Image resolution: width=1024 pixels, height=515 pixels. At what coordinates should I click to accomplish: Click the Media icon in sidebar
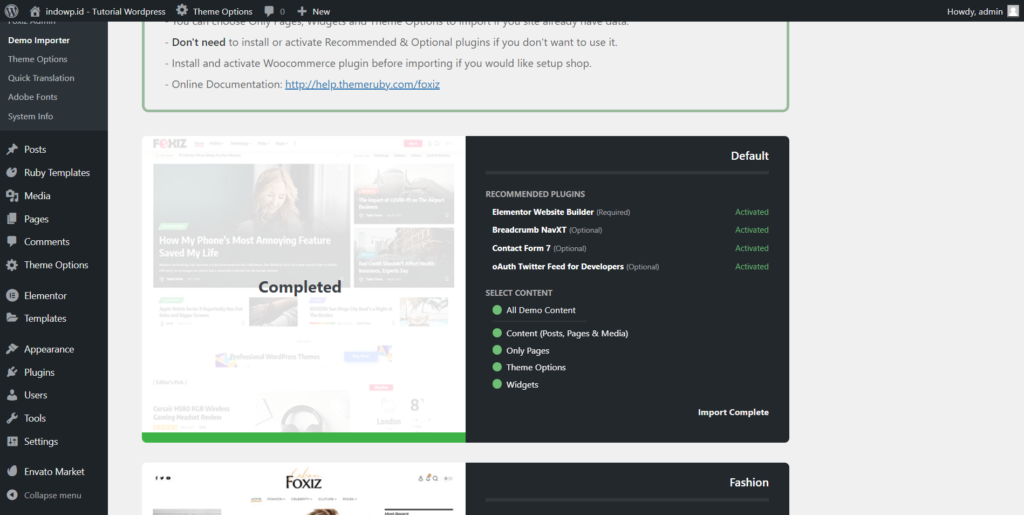(x=12, y=196)
